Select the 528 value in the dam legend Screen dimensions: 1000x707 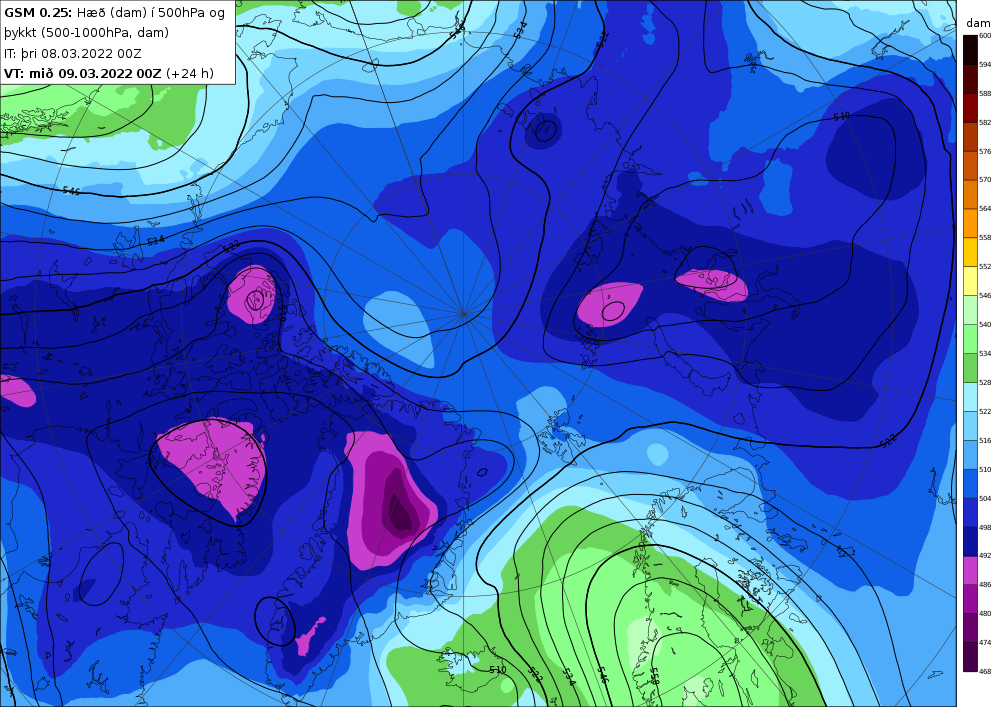tap(985, 383)
